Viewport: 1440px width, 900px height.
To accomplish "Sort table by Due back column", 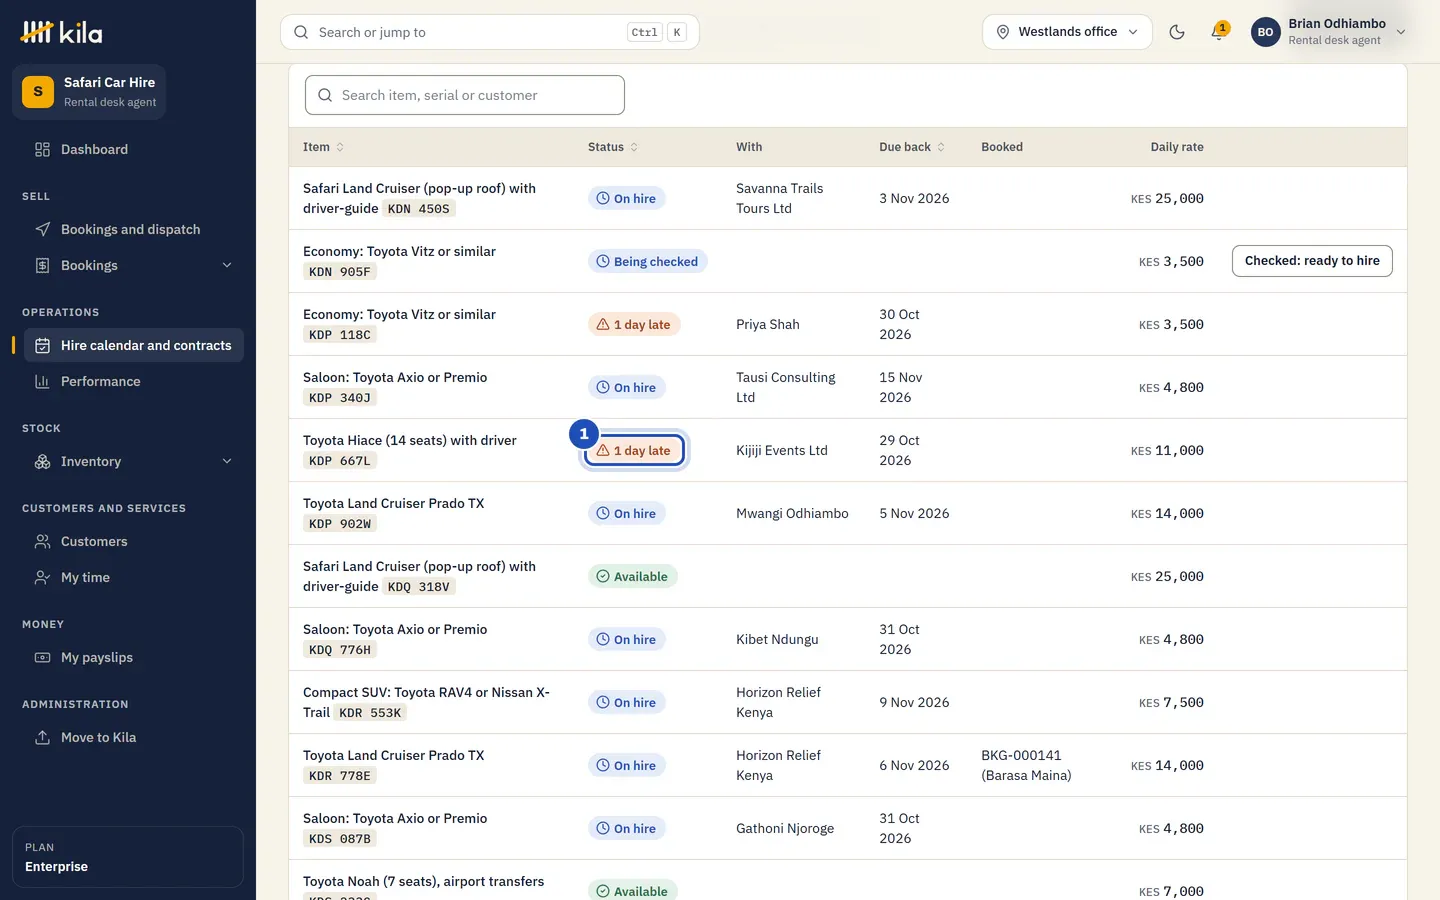I will pyautogui.click(x=912, y=147).
